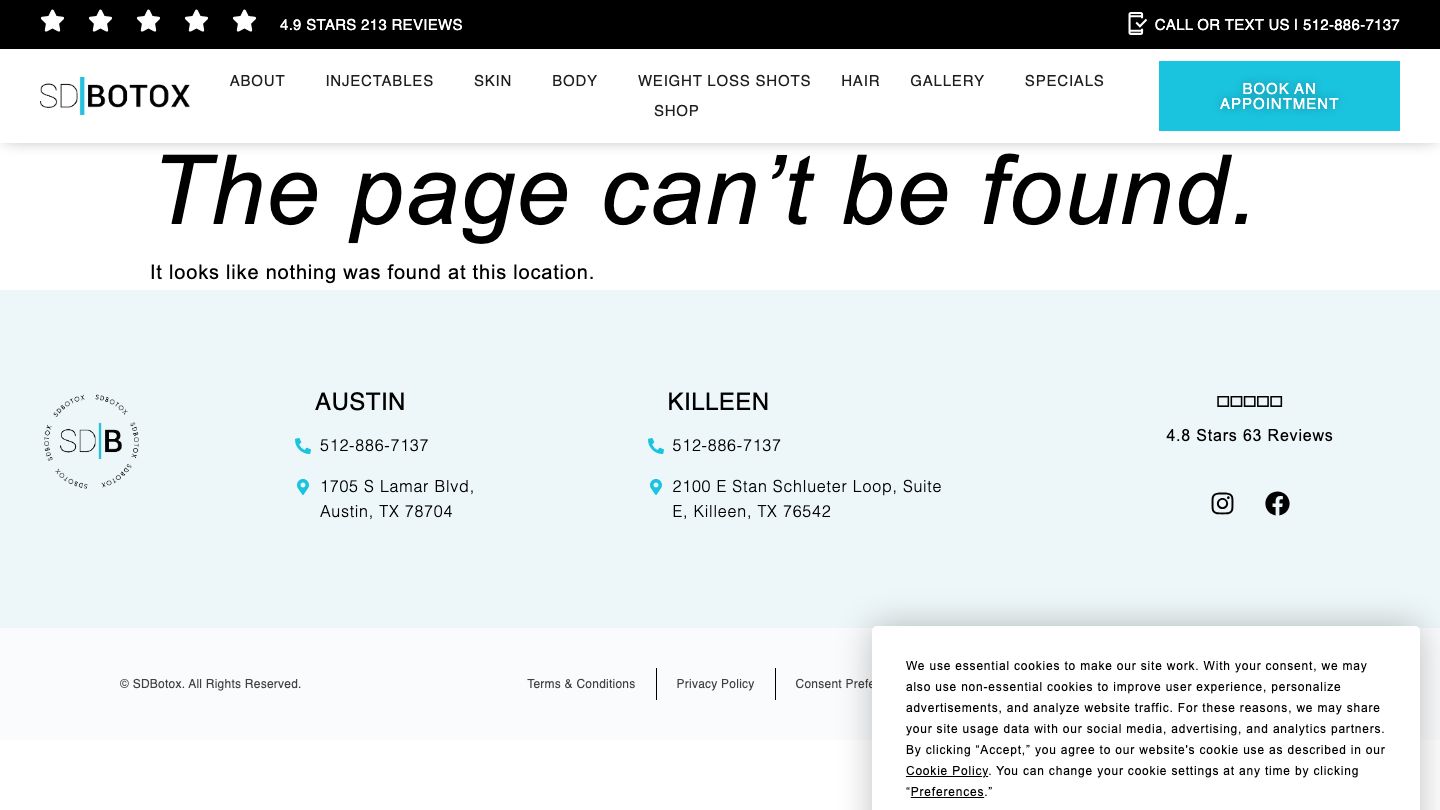Click the SD Botox header logo

(x=115, y=96)
